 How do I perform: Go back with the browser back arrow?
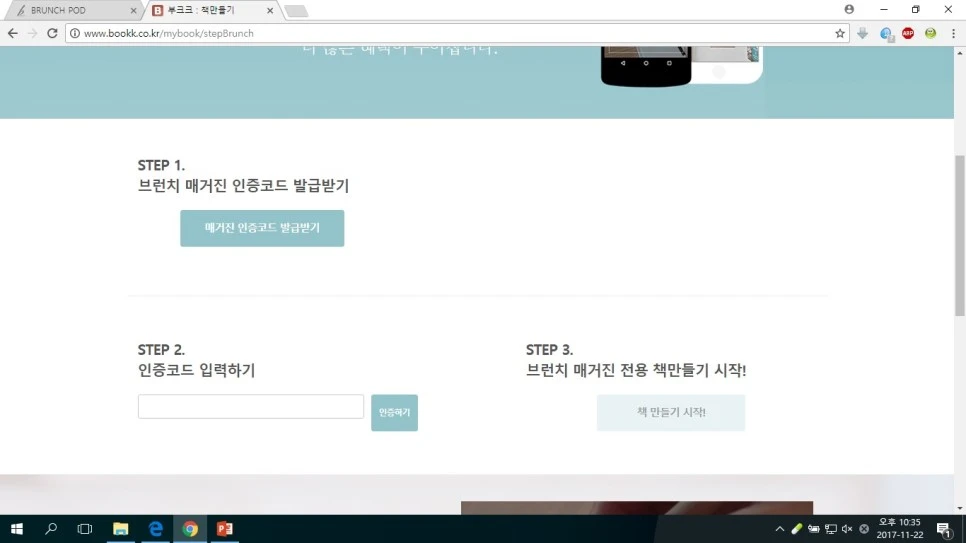coord(12,33)
